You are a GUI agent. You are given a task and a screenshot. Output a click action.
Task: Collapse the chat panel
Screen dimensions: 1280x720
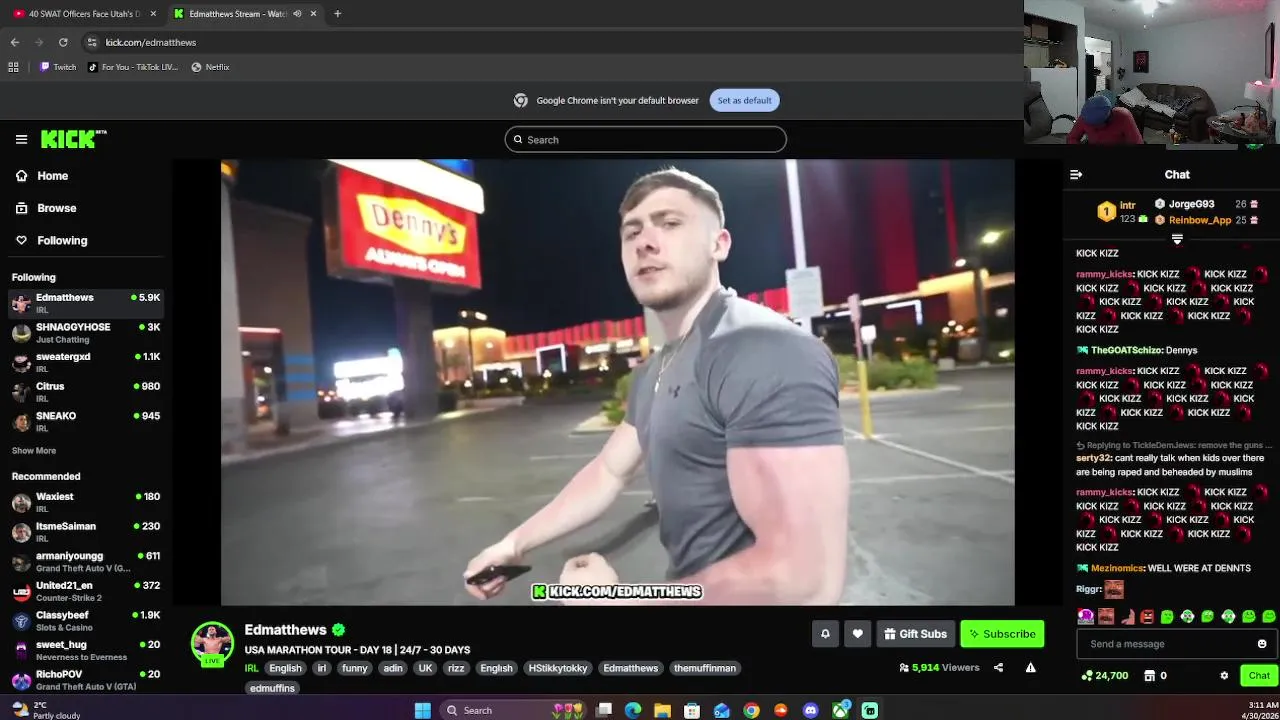coord(1076,174)
